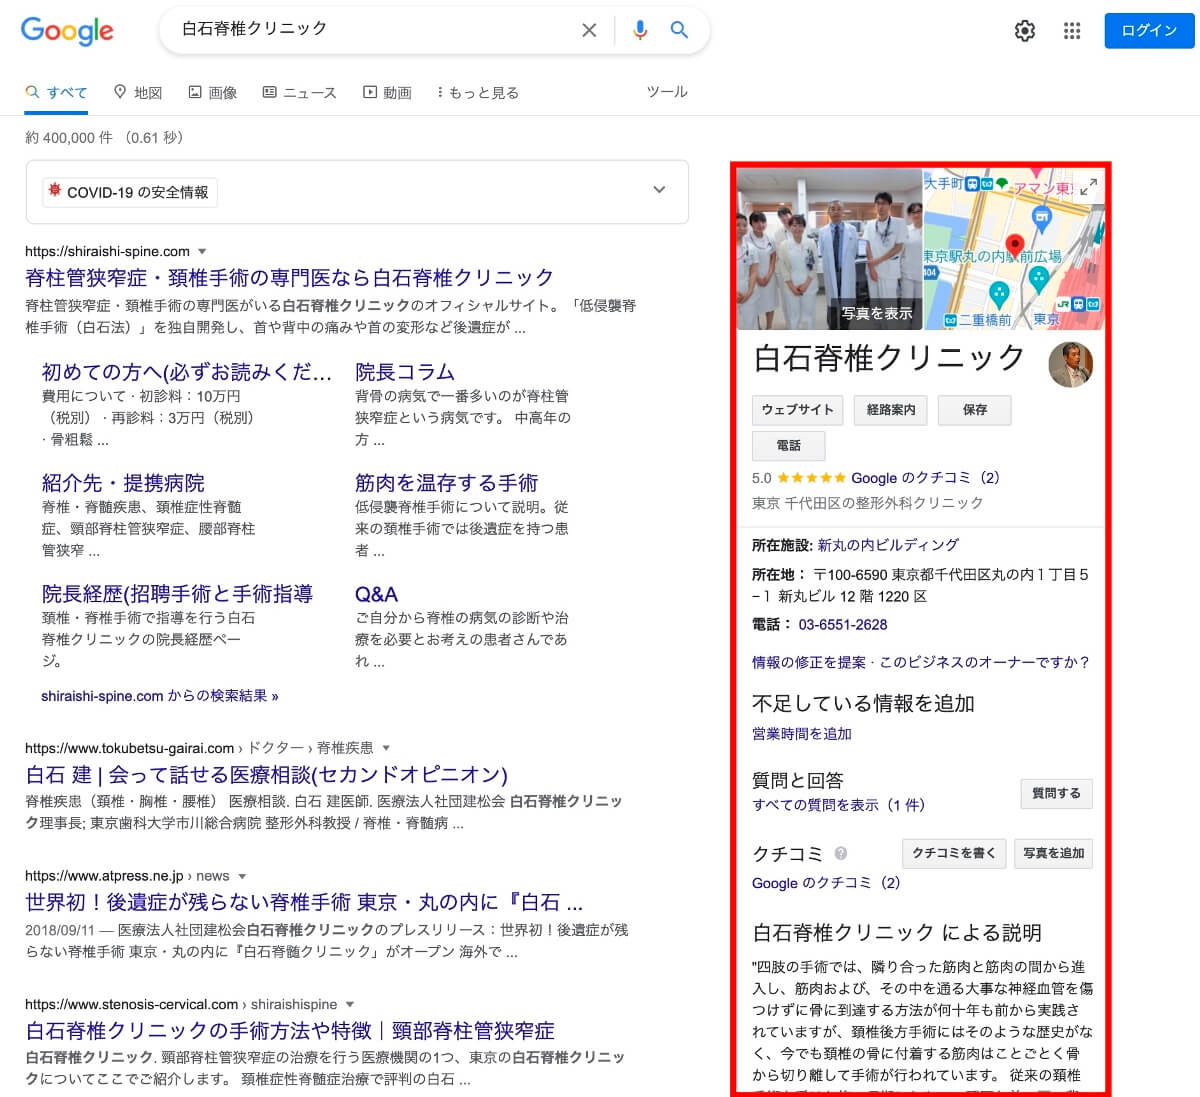Click the 東京 千代田区の整形外科クリニック text
The width and height of the screenshot is (1200, 1097).
pyautogui.click(x=867, y=503)
